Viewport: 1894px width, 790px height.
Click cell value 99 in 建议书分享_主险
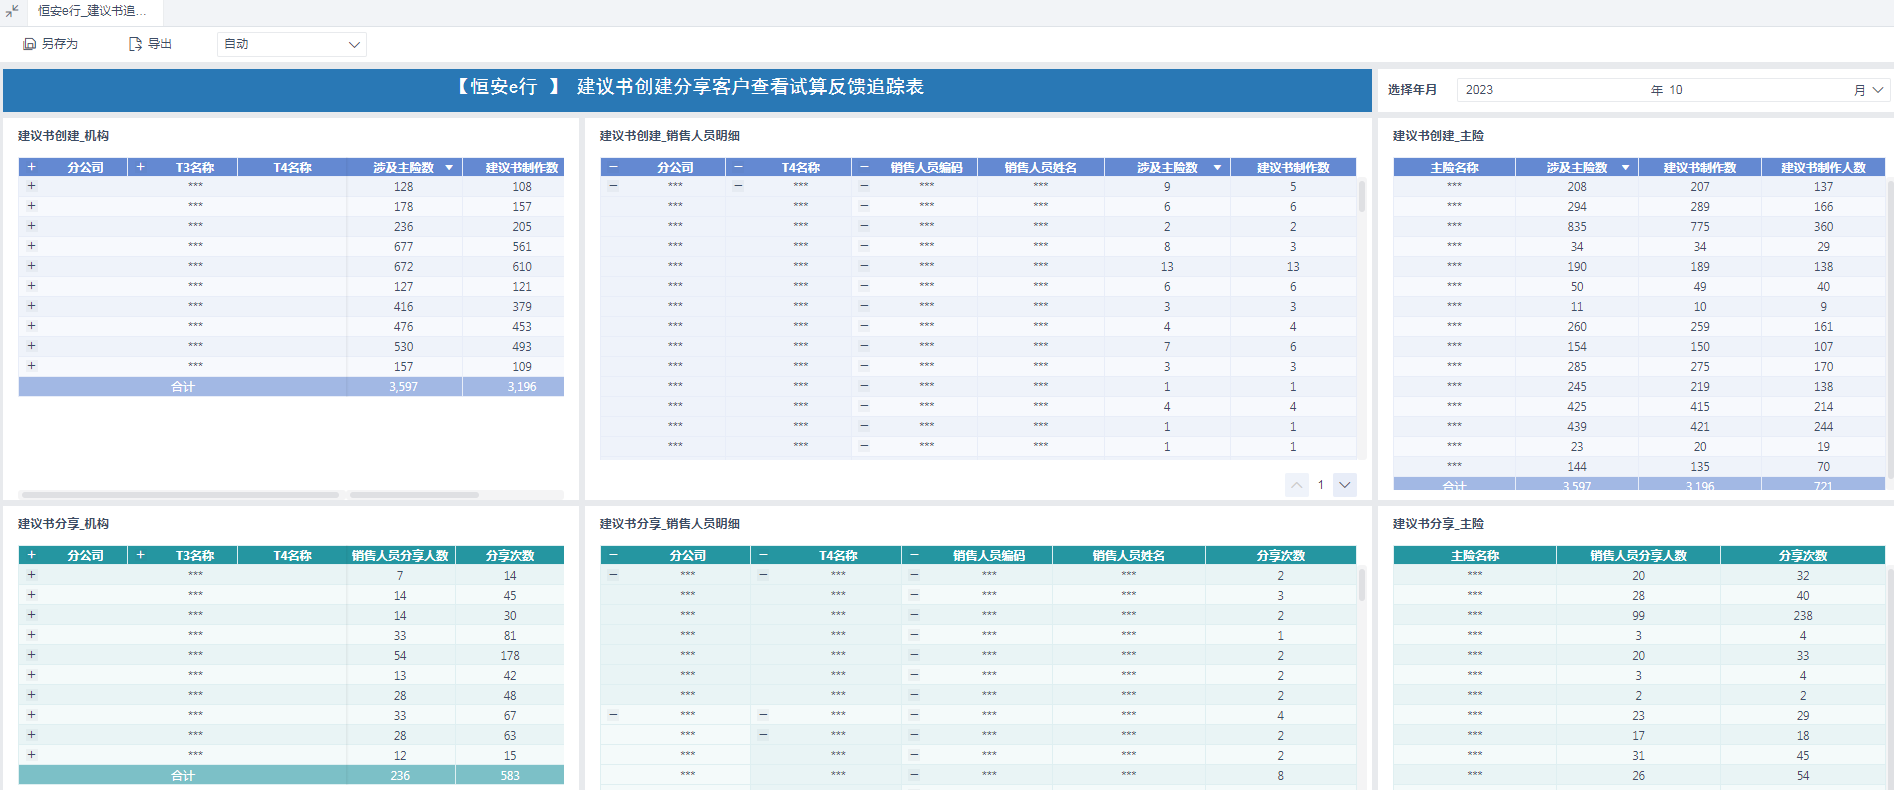pyautogui.click(x=1638, y=616)
